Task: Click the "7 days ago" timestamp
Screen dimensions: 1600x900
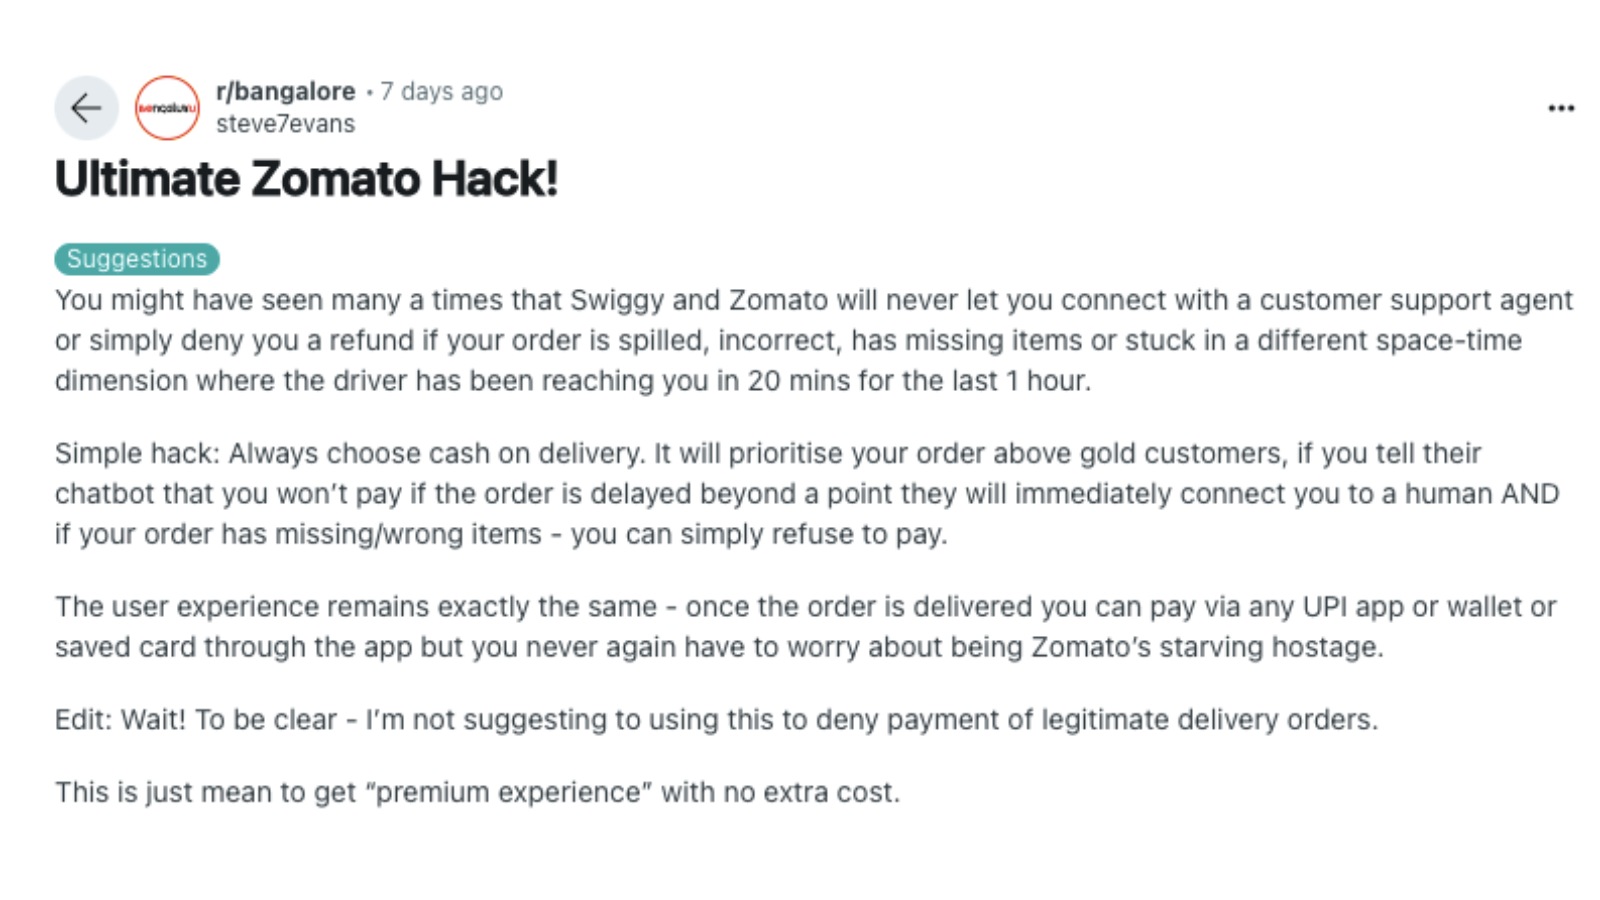Action: pyautogui.click(x=442, y=91)
